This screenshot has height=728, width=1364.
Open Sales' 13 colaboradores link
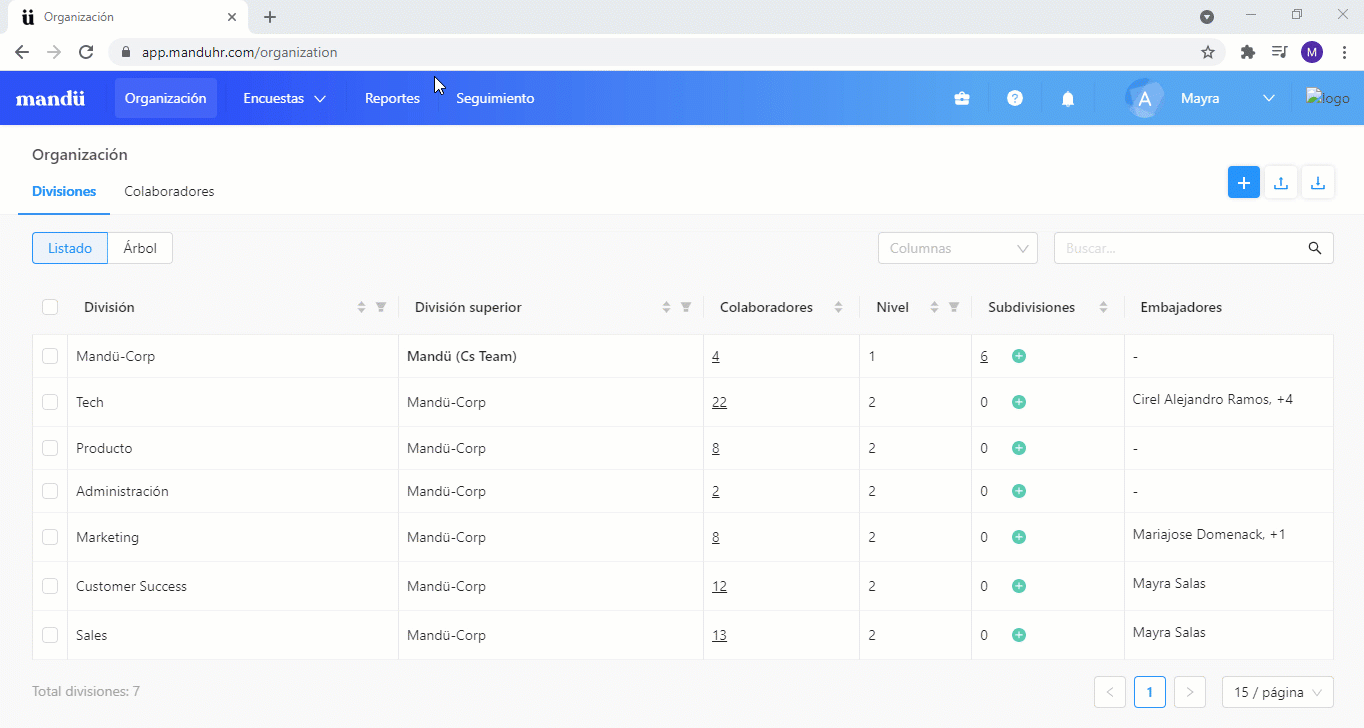(719, 635)
